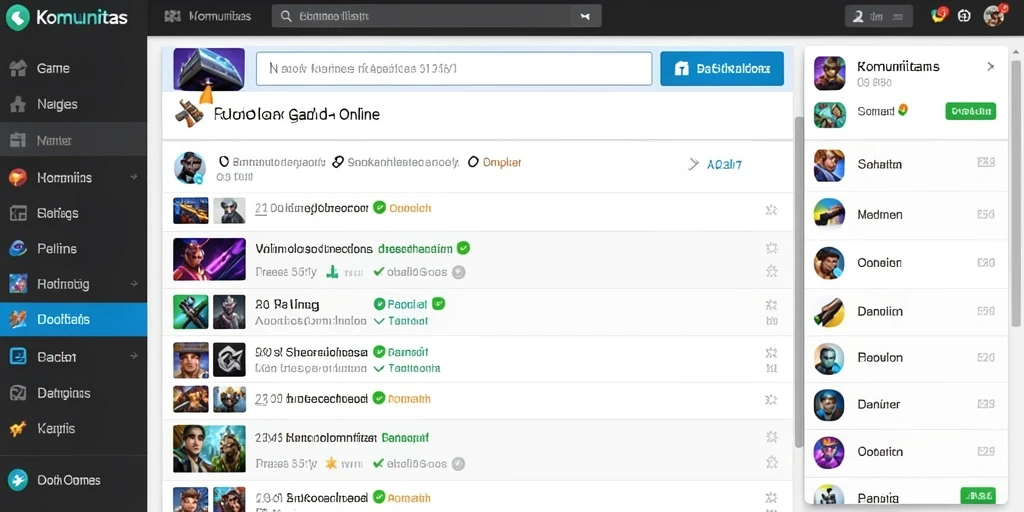
Task: Click the user profile avatar in top-right
Action: (993, 16)
